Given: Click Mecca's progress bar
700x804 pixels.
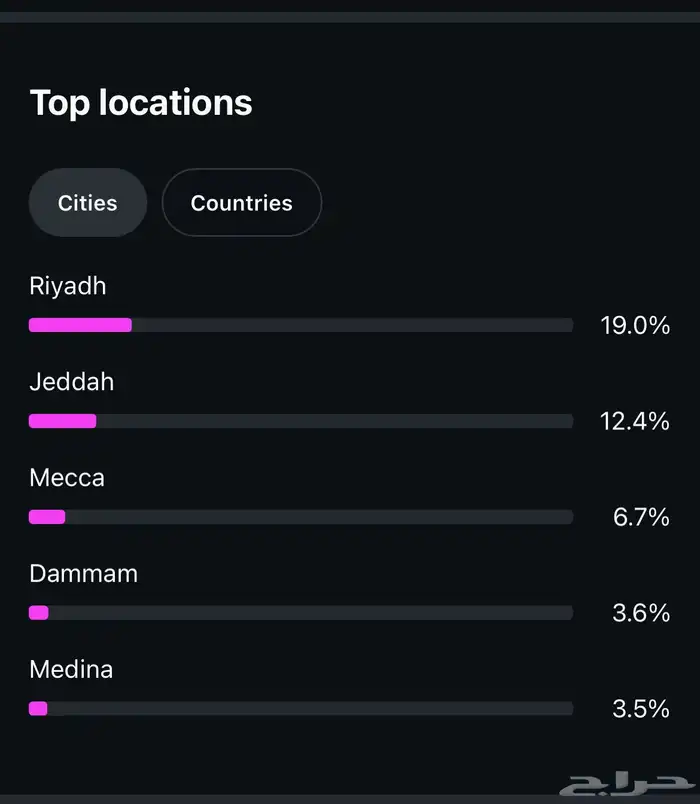Looking at the screenshot, I should click(x=300, y=517).
